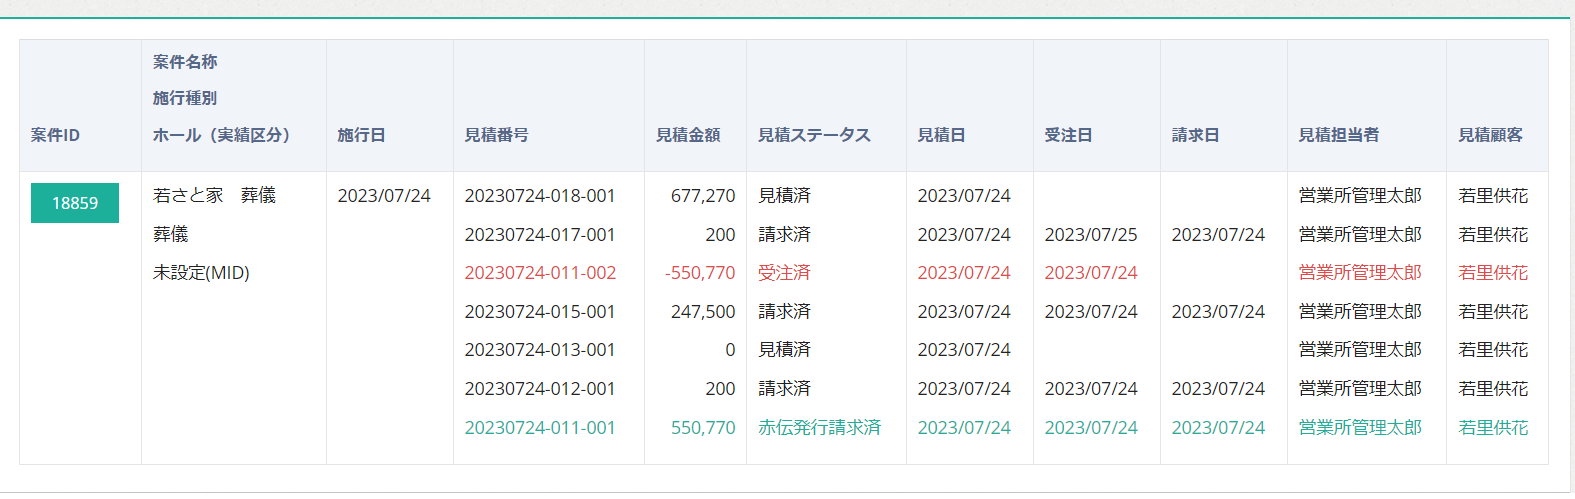Click the red 受注済 status text
This screenshot has height=499, width=1575.
[784, 273]
